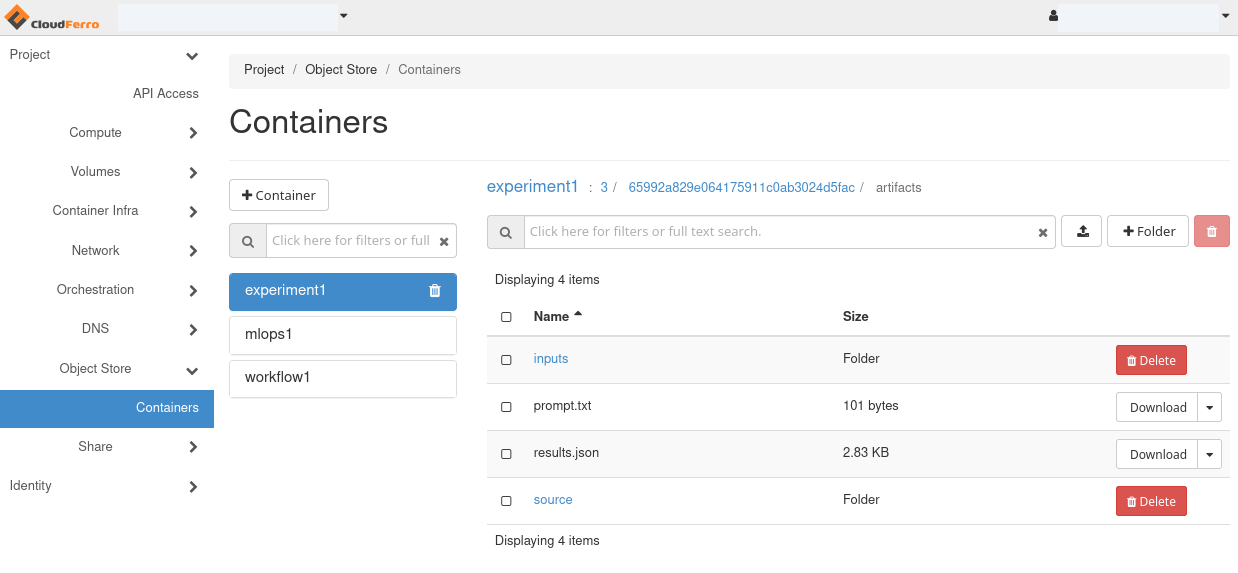The image size is (1238, 573).
Task: Download prompt.txt
Action: [1157, 407]
